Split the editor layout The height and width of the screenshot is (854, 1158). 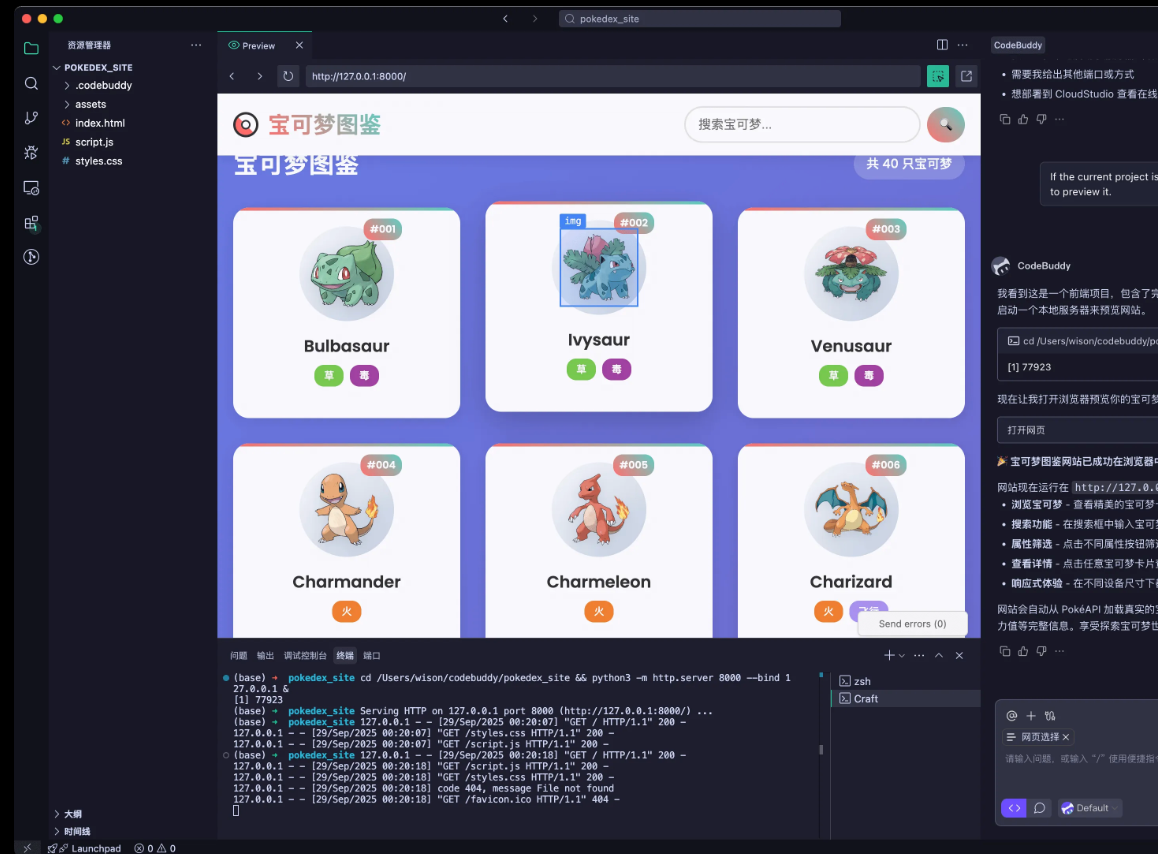(x=942, y=45)
